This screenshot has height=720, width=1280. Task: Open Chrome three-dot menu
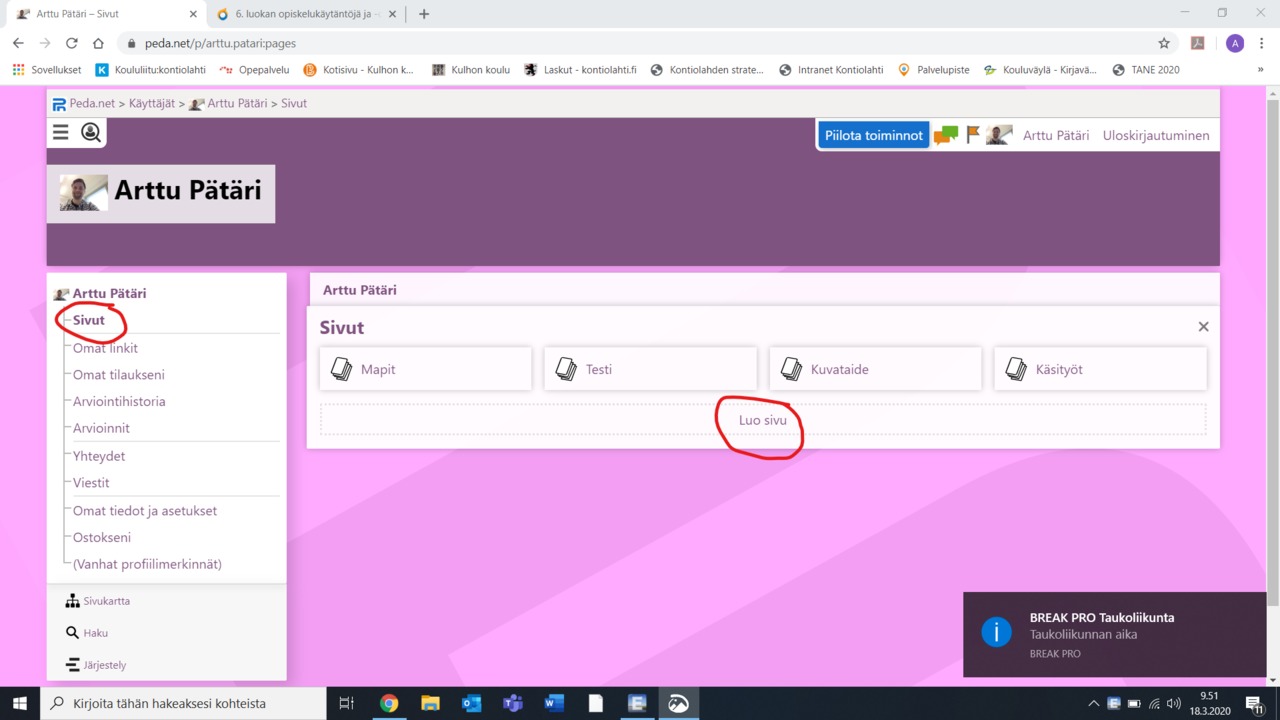click(1262, 43)
